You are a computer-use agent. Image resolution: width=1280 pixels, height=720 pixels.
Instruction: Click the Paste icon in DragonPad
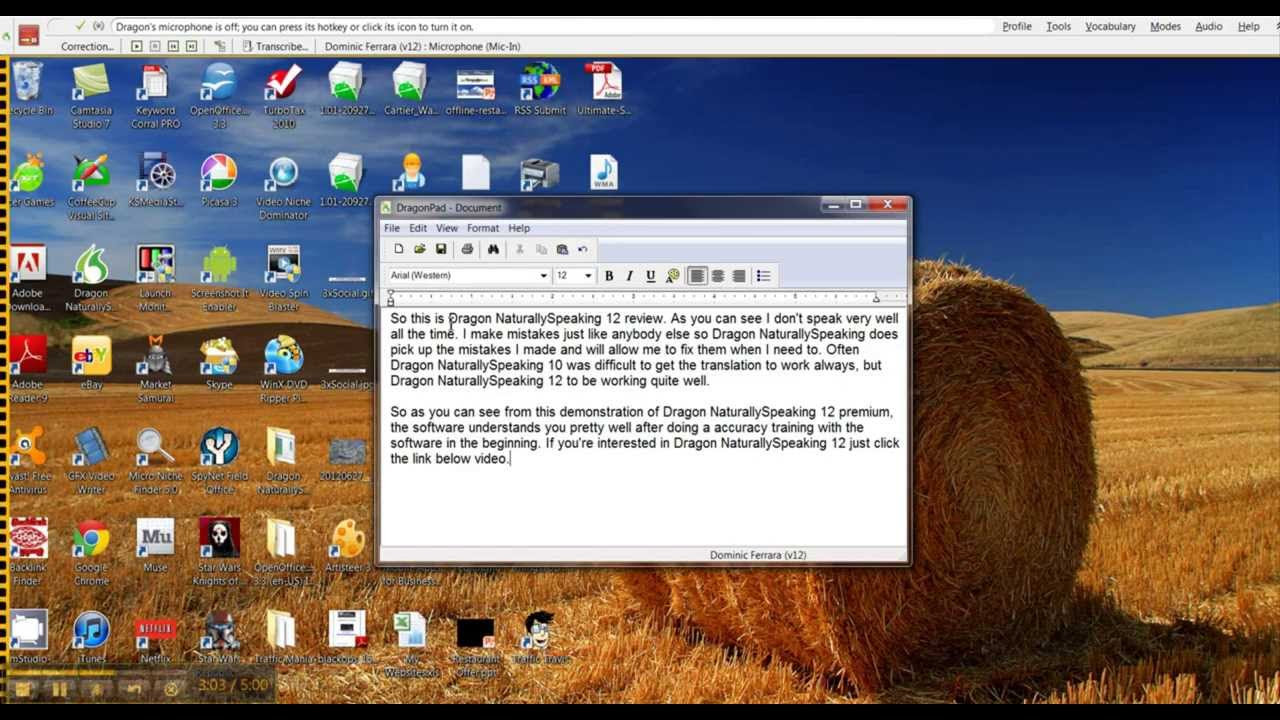coord(562,249)
